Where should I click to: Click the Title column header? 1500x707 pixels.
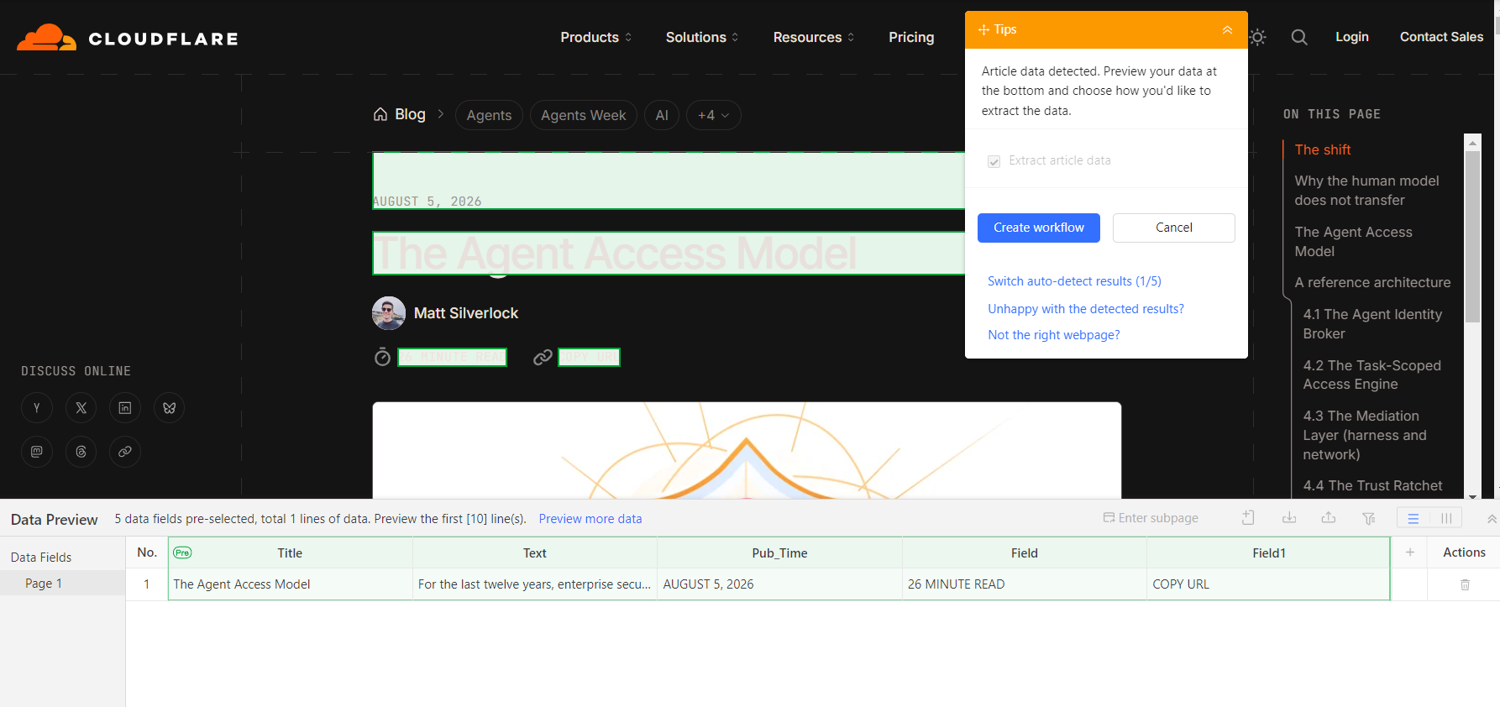[x=290, y=553]
